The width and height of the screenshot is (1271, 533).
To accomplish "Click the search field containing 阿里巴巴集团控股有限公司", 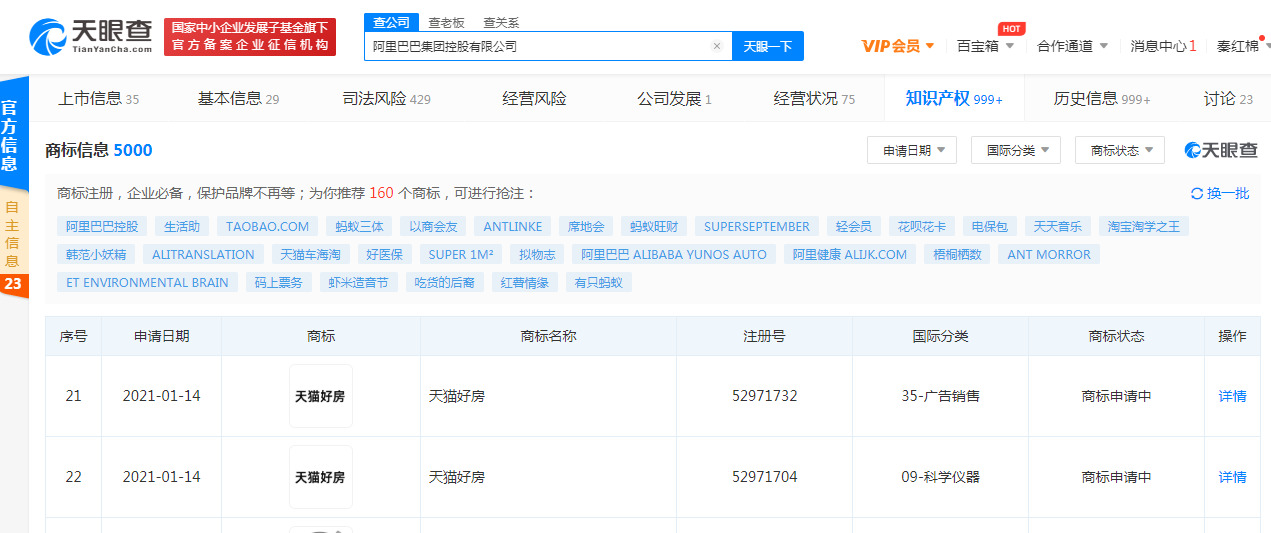I will coord(548,46).
